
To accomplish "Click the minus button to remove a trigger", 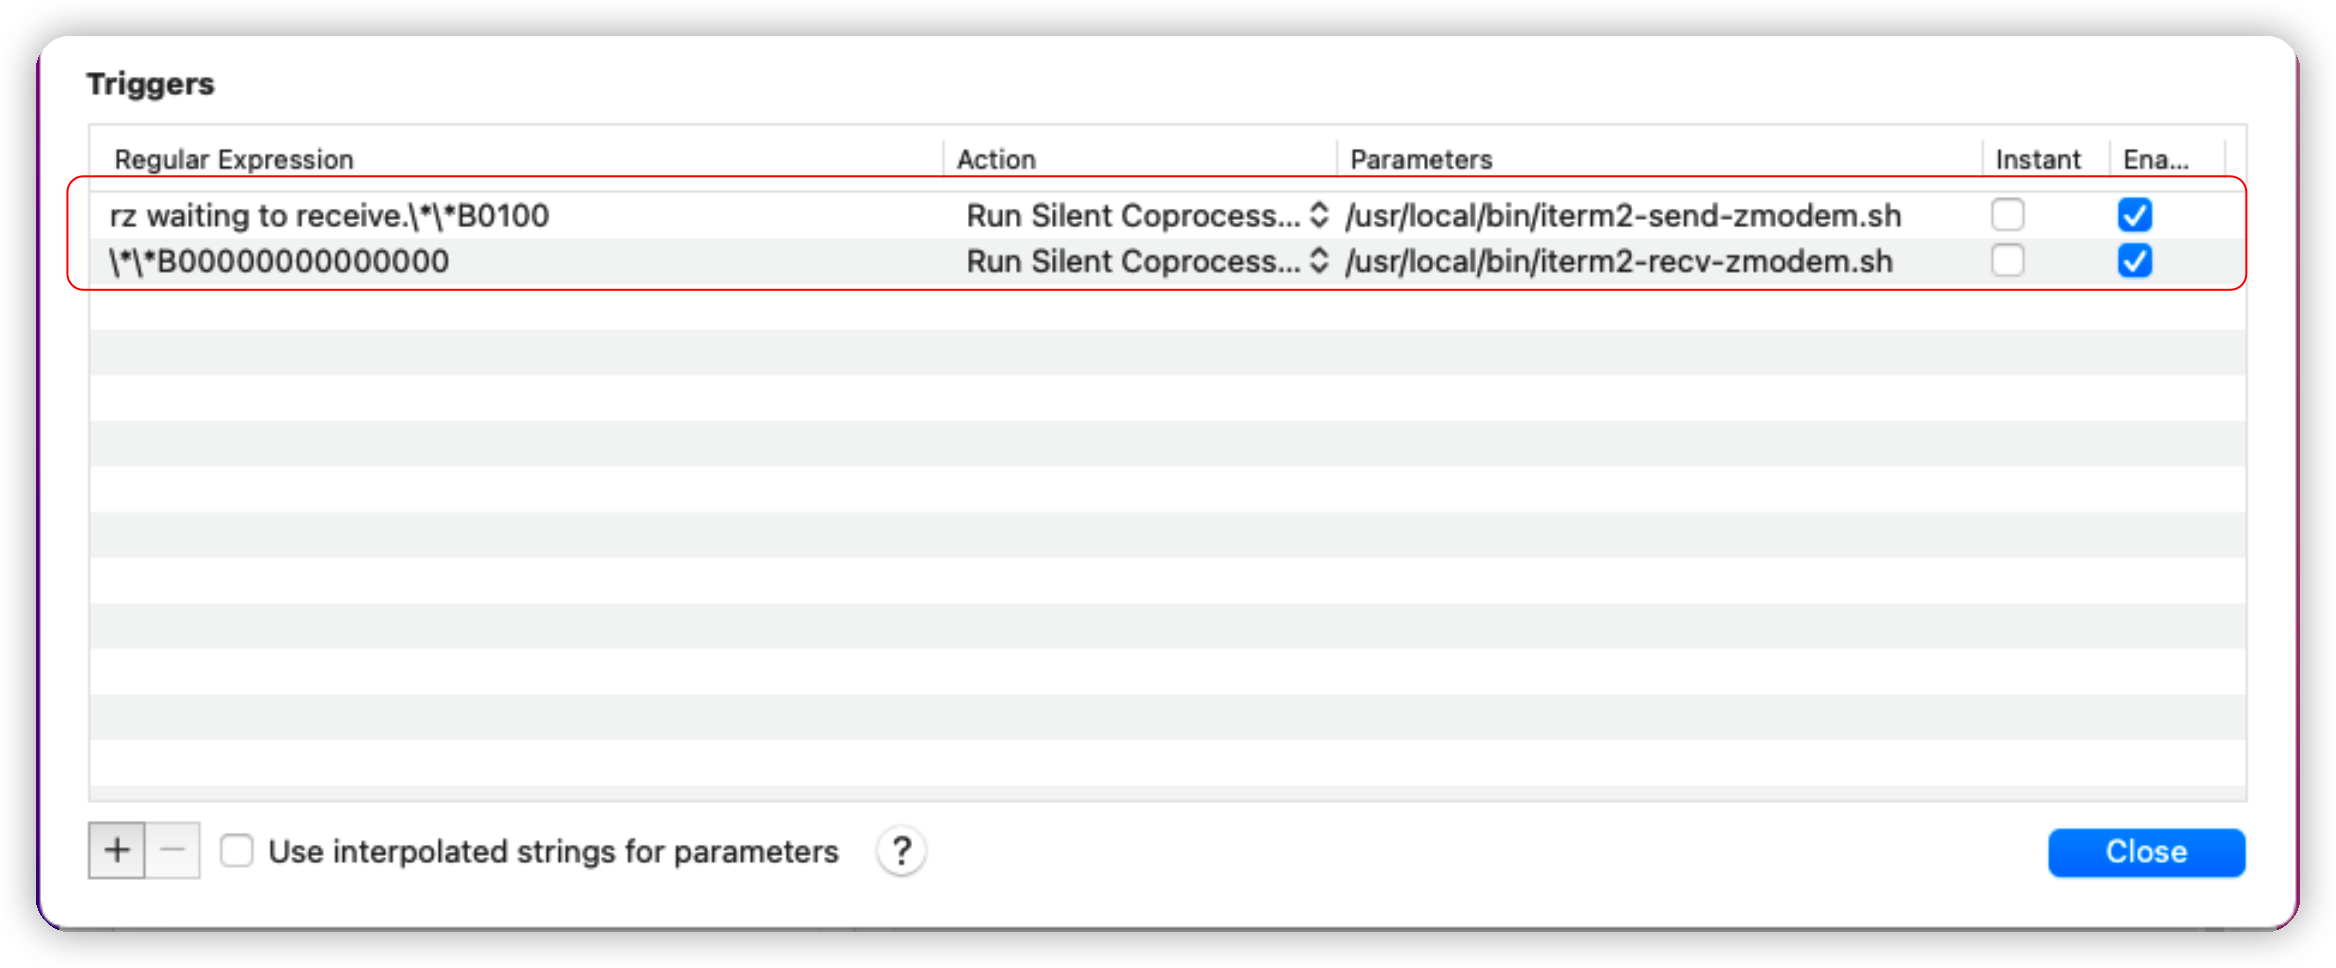I will pos(173,851).
